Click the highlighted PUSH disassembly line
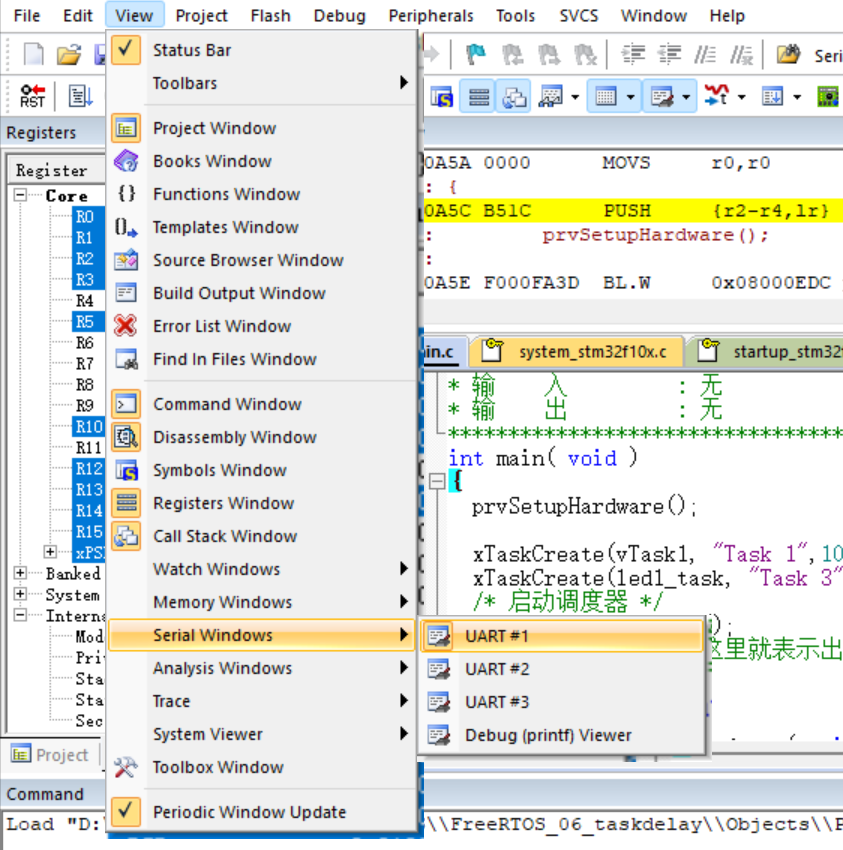The image size is (843, 850). point(632,210)
